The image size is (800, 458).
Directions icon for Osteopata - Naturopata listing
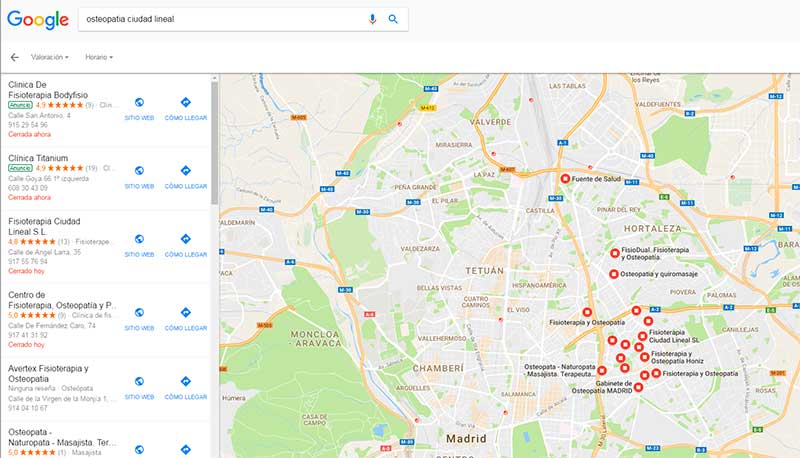pos(186,449)
